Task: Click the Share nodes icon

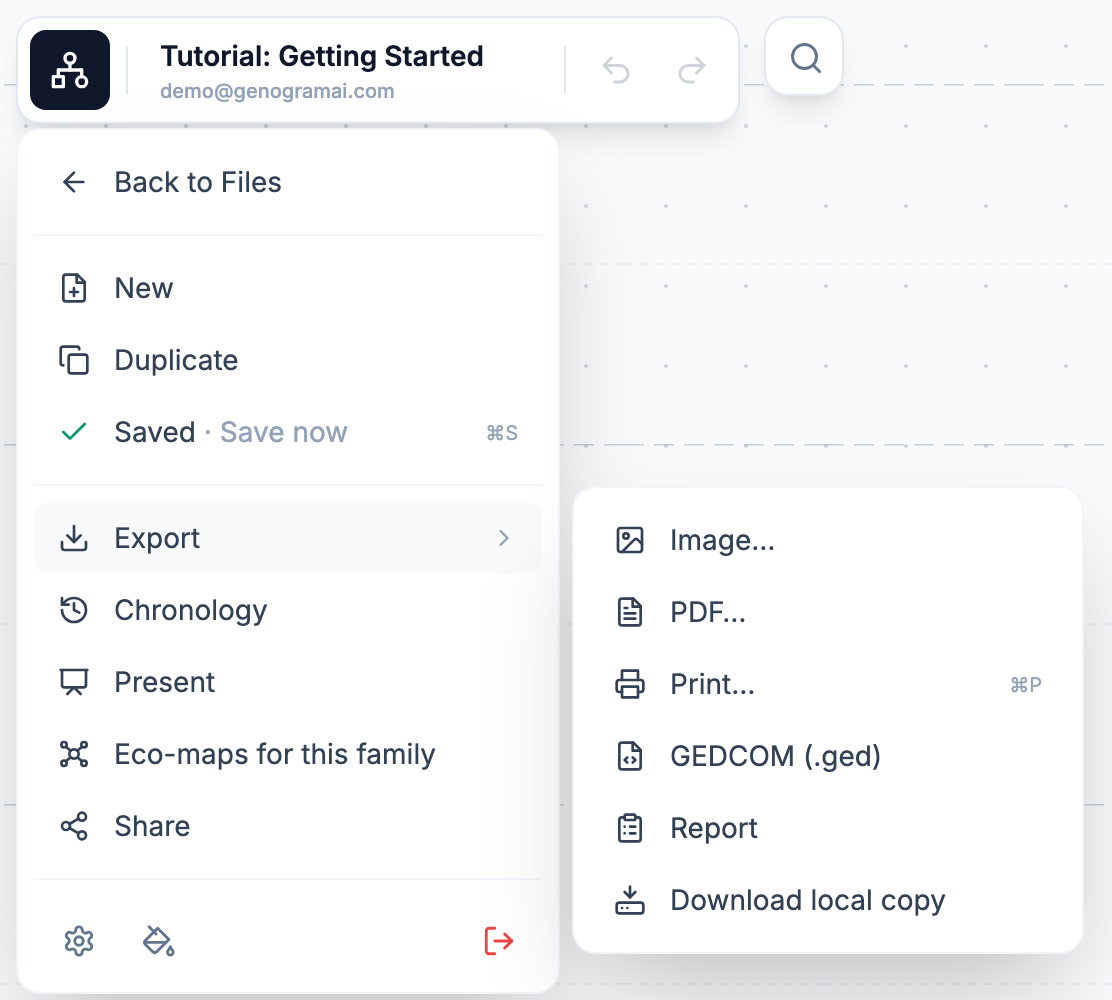Action: pyautogui.click(x=74, y=826)
